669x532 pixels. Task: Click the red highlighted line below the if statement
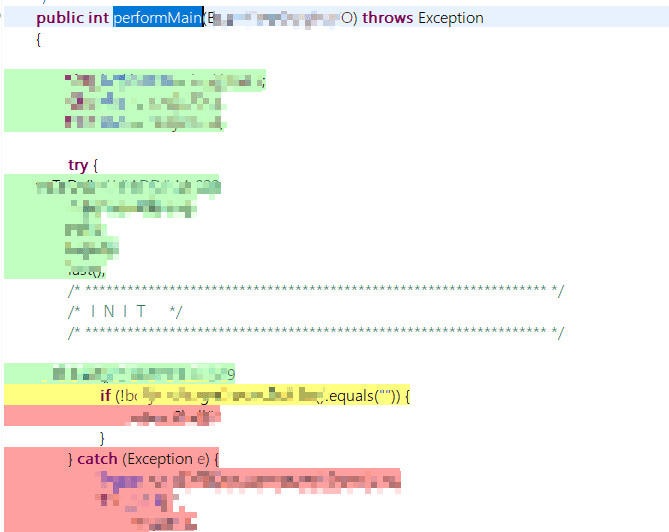110,417
